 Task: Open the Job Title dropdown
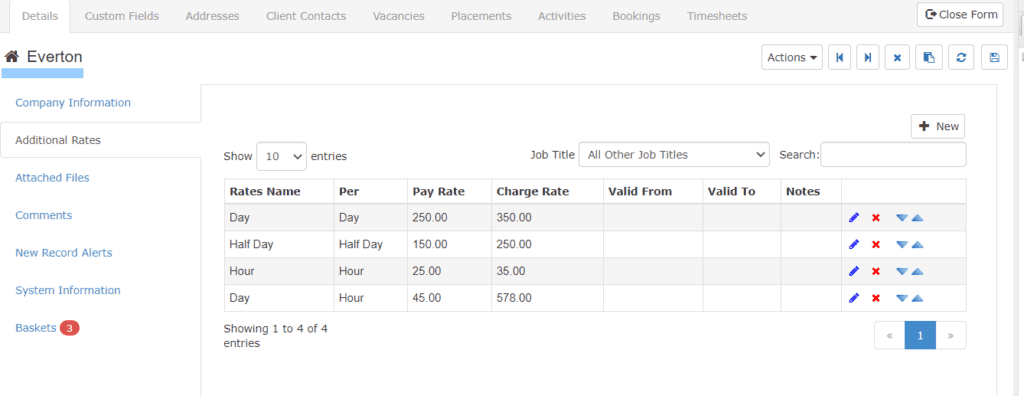point(674,155)
